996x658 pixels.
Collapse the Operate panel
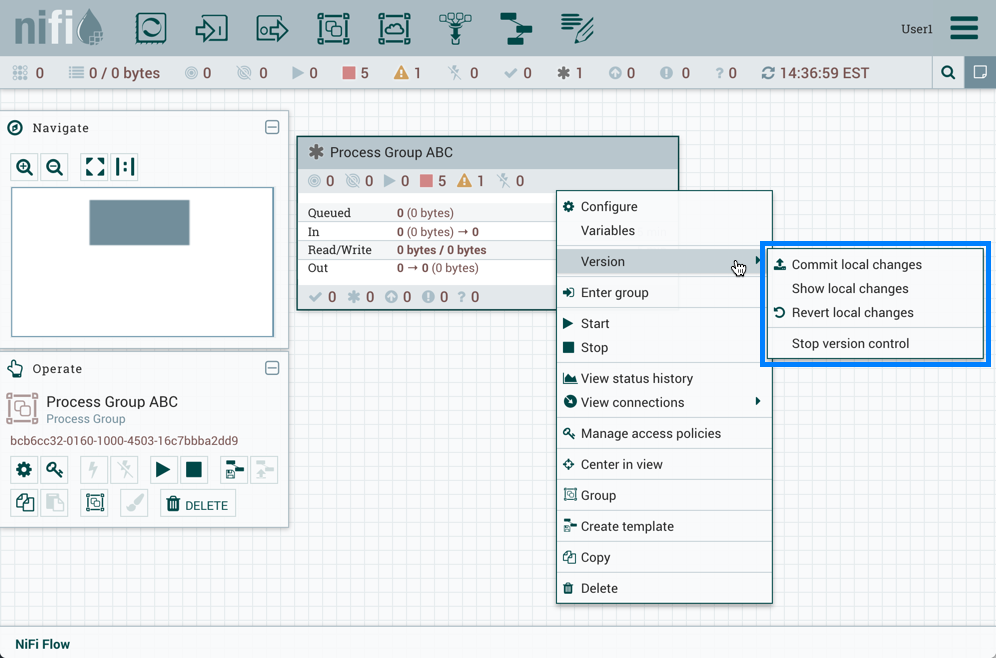[x=272, y=368]
